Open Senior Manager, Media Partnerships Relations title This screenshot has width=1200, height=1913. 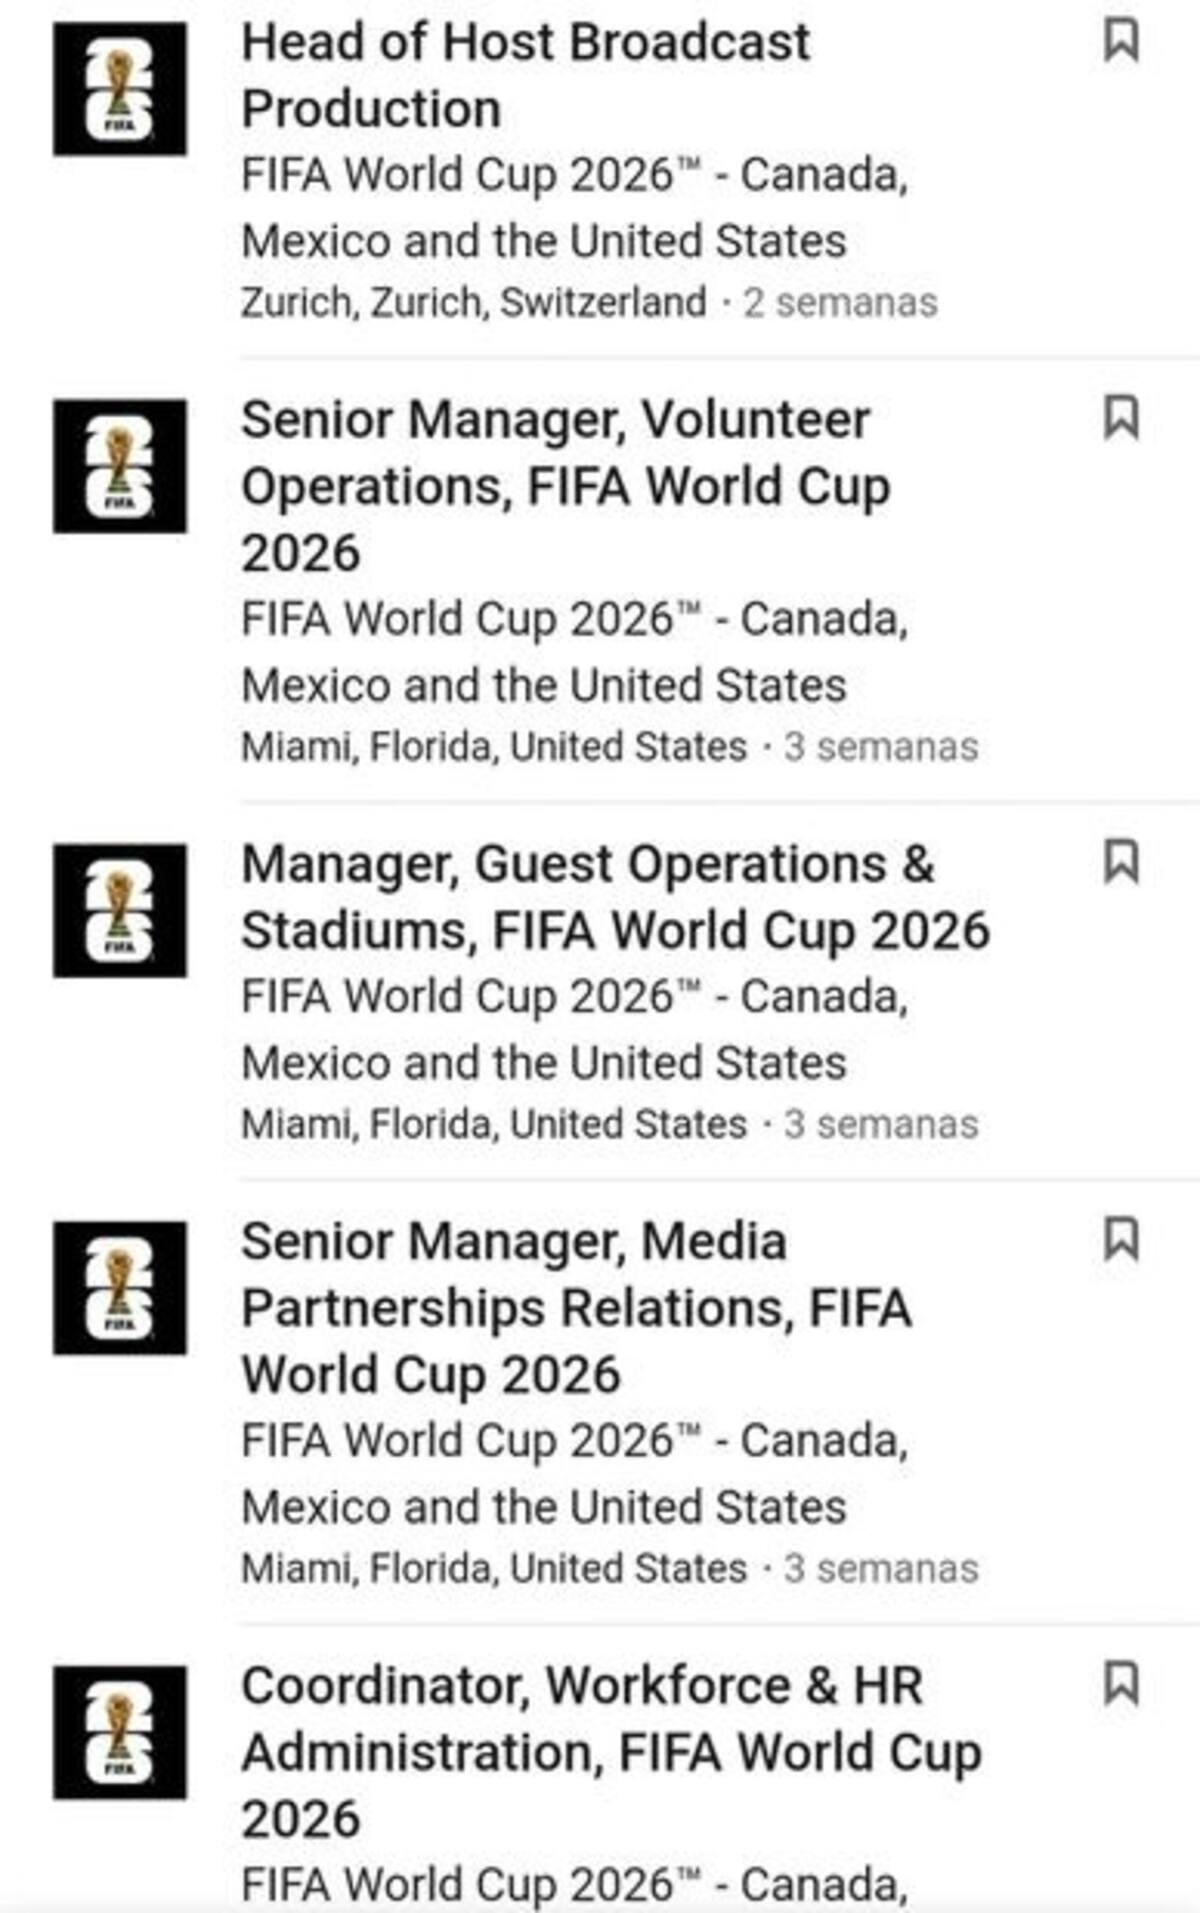576,1307
